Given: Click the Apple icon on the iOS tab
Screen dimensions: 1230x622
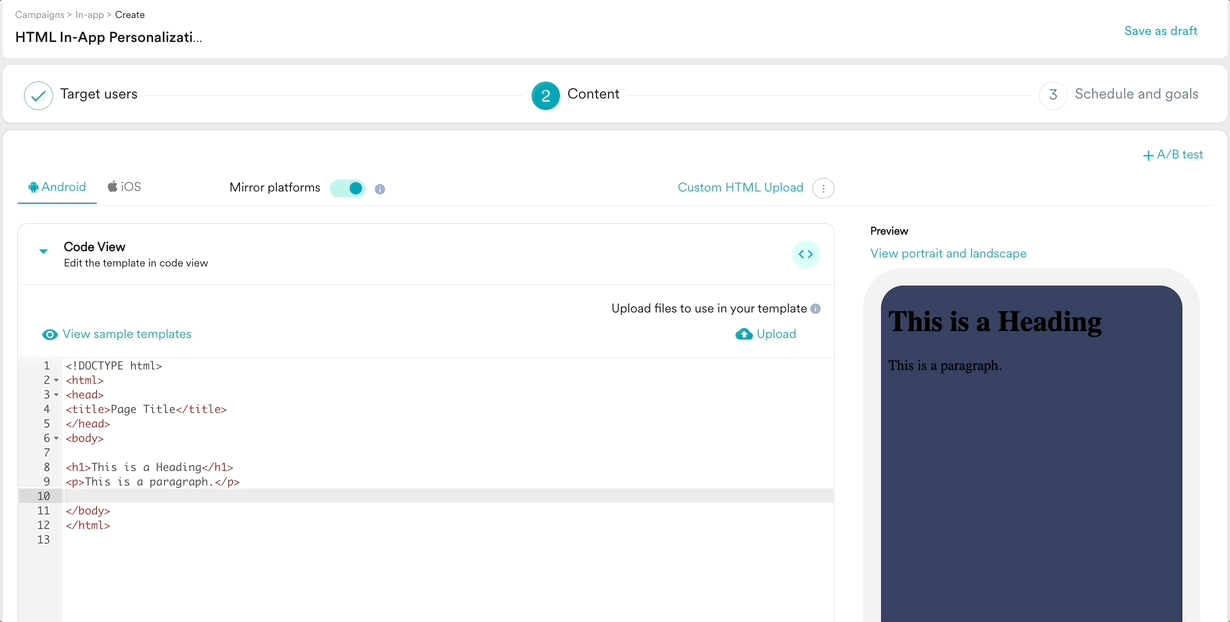Looking at the screenshot, I should point(113,186).
